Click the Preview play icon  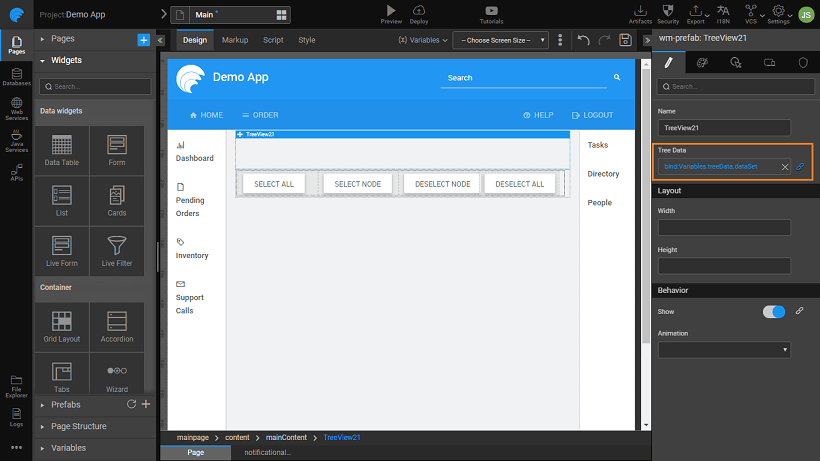click(x=391, y=10)
